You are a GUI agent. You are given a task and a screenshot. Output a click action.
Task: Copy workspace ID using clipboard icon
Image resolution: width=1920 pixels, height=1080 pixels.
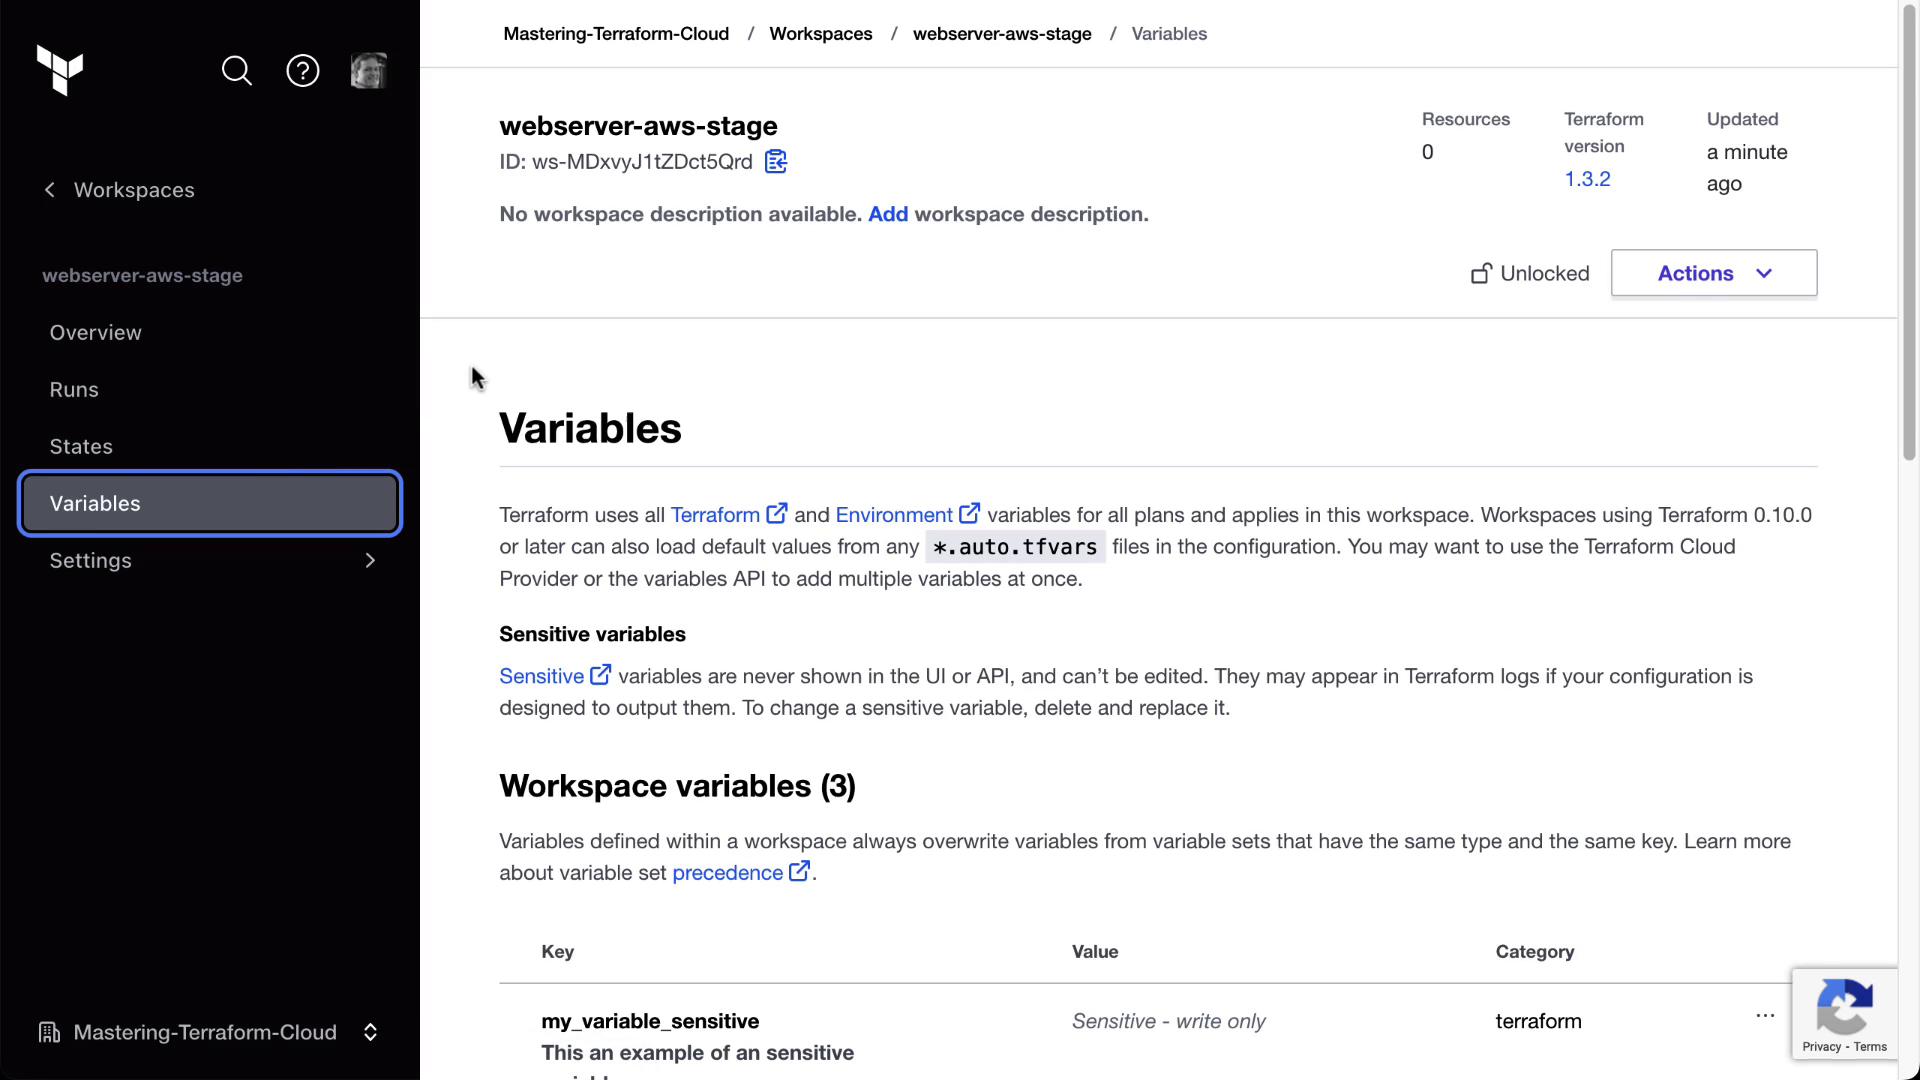(x=776, y=162)
